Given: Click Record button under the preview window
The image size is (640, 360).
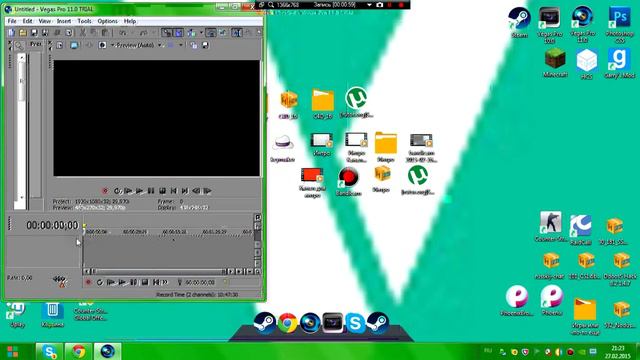Looking at the screenshot, I should [105, 191].
